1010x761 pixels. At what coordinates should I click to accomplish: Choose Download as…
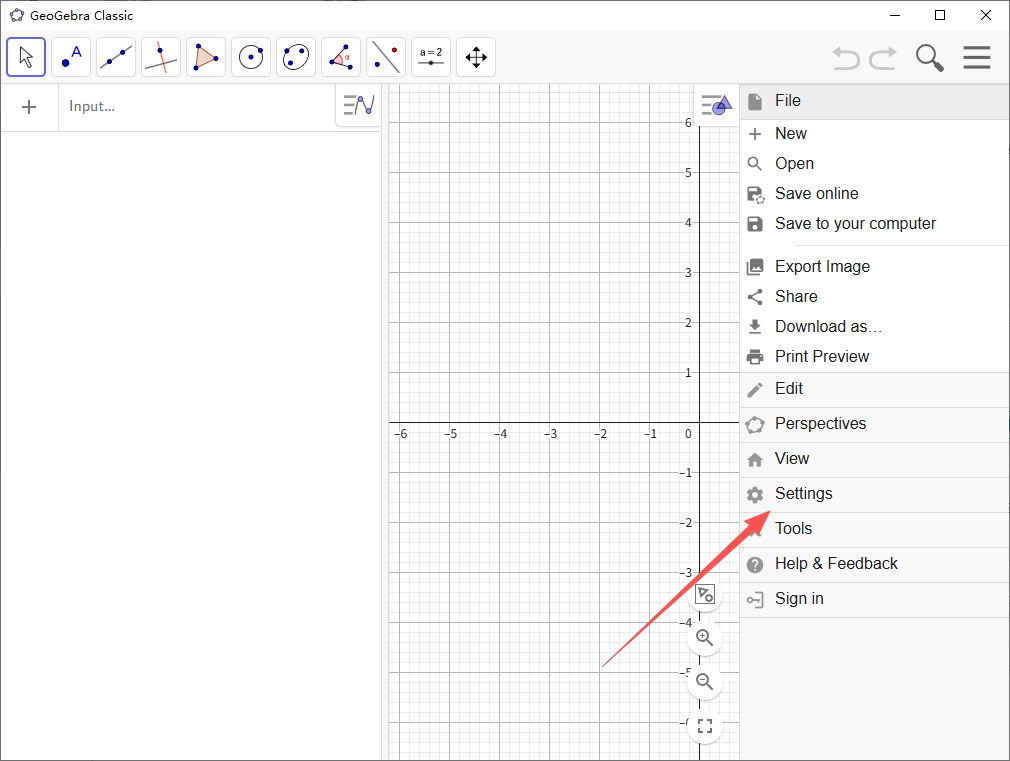pyautogui.click(x=875, y=327)
